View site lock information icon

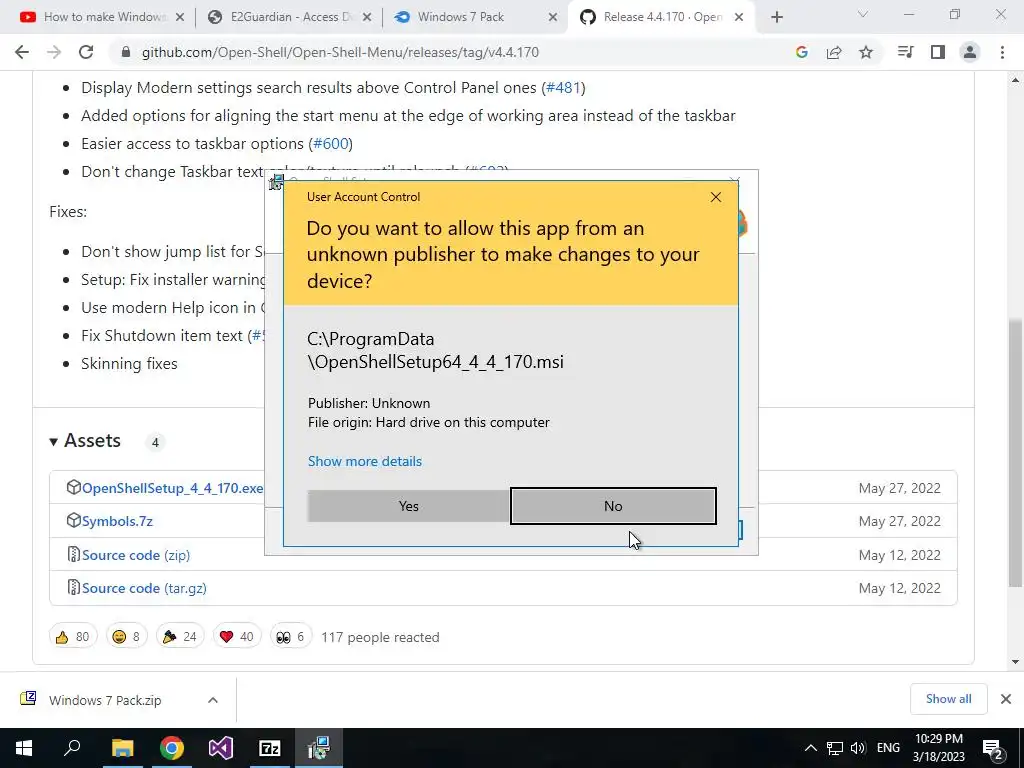click(126, 52)
